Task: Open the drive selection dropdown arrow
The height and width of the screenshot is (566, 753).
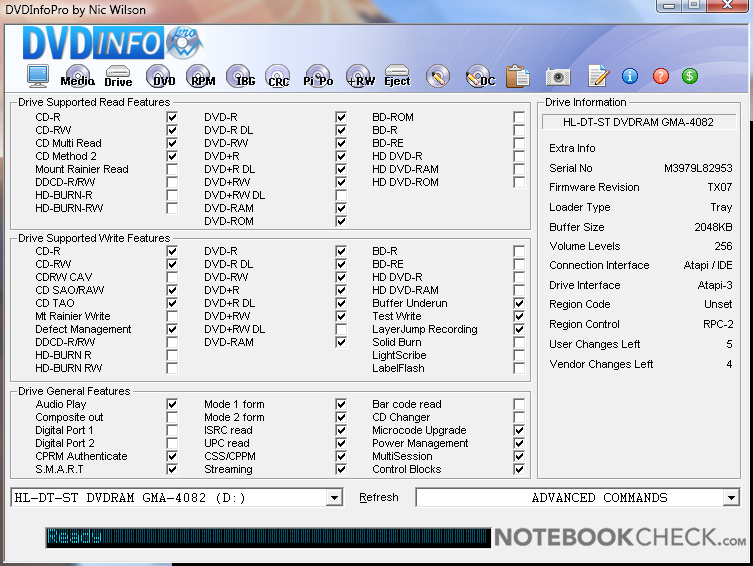Action: pyautogui.click(x=334, y=497)
